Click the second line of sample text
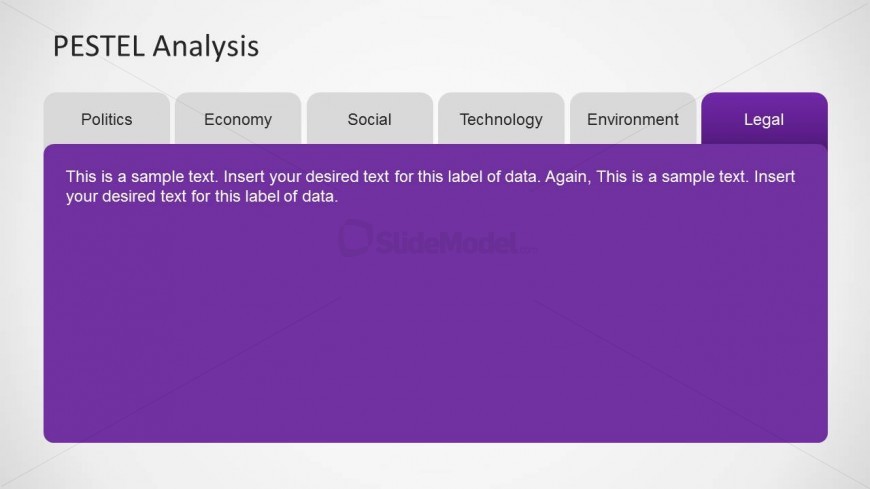870x489 pixels. [202, 197]
